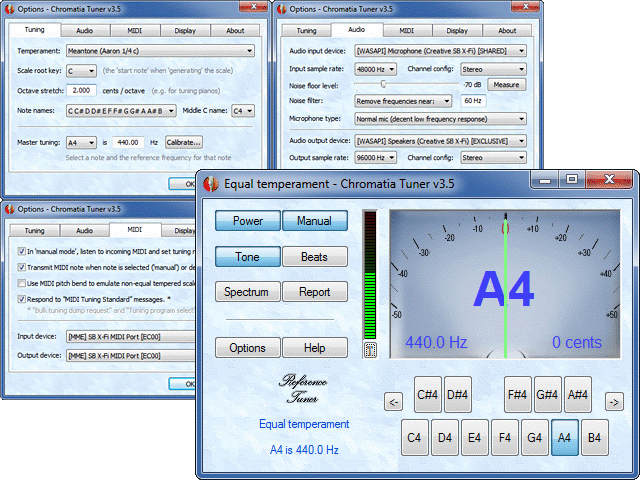Click the Help button
Viewport: 640px width, 480px height.
coord(315,348)
